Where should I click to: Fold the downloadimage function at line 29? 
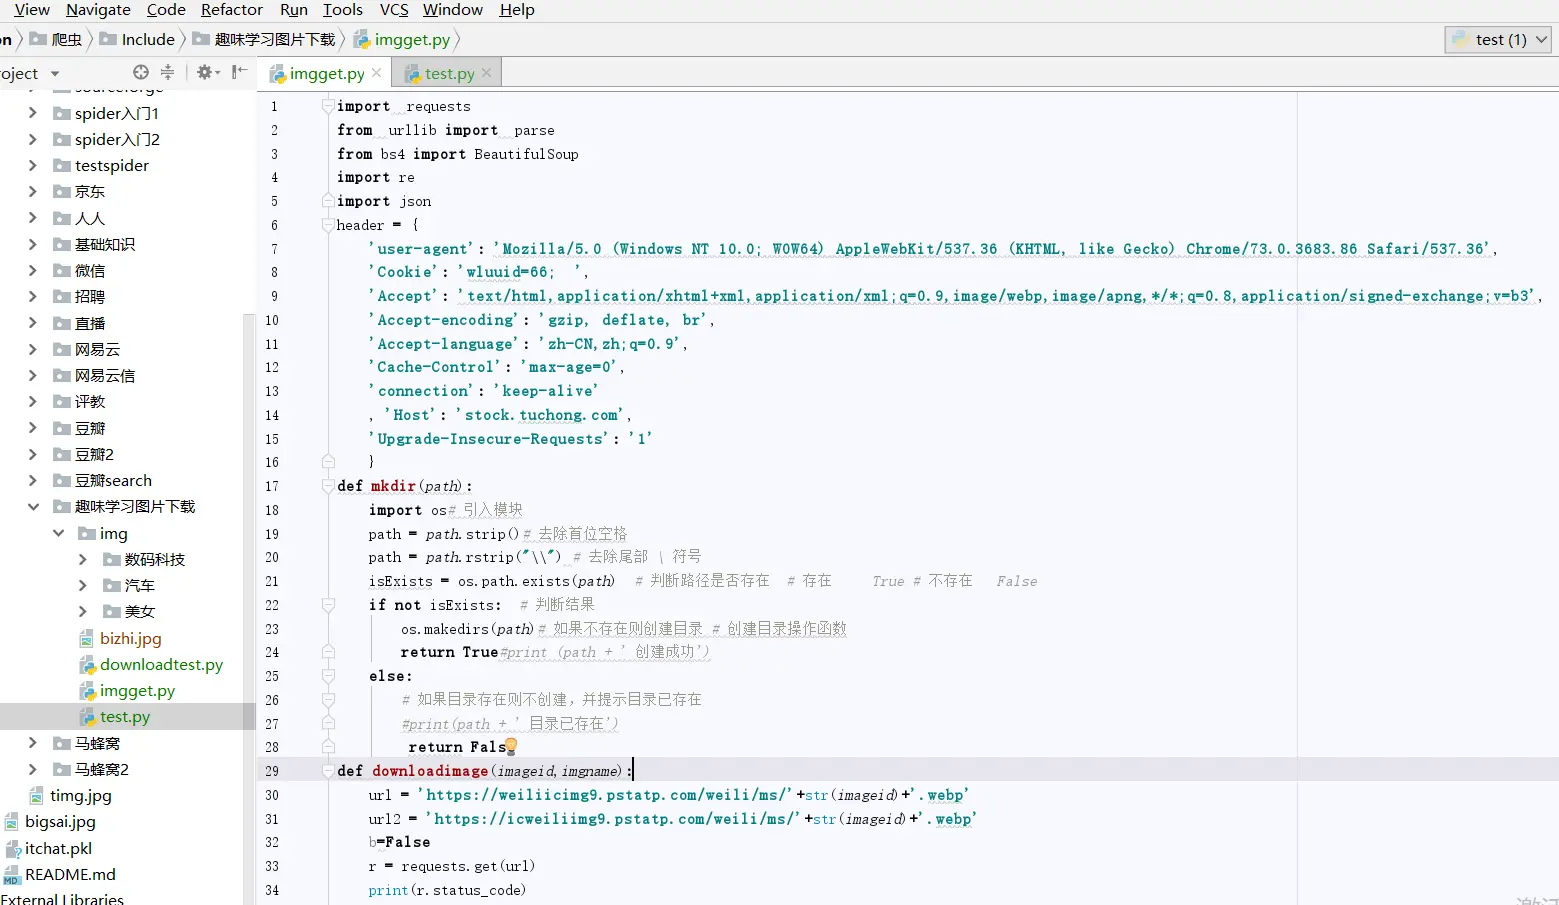tap(327, 770)
